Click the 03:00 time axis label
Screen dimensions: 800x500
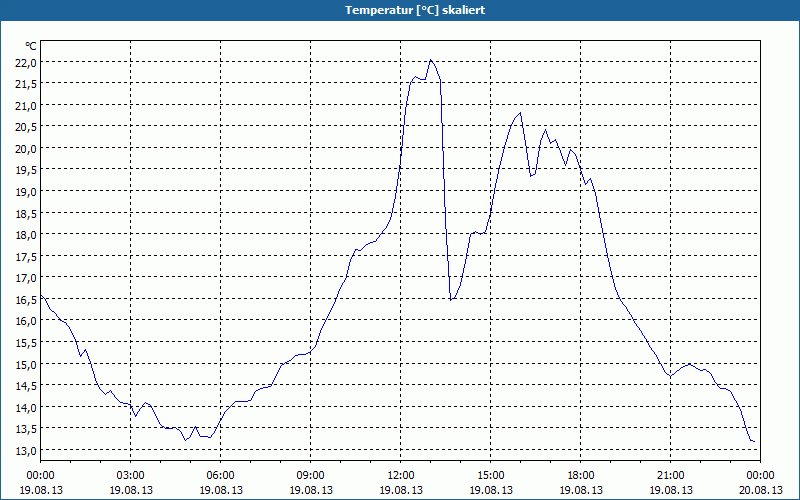(131, 476)
